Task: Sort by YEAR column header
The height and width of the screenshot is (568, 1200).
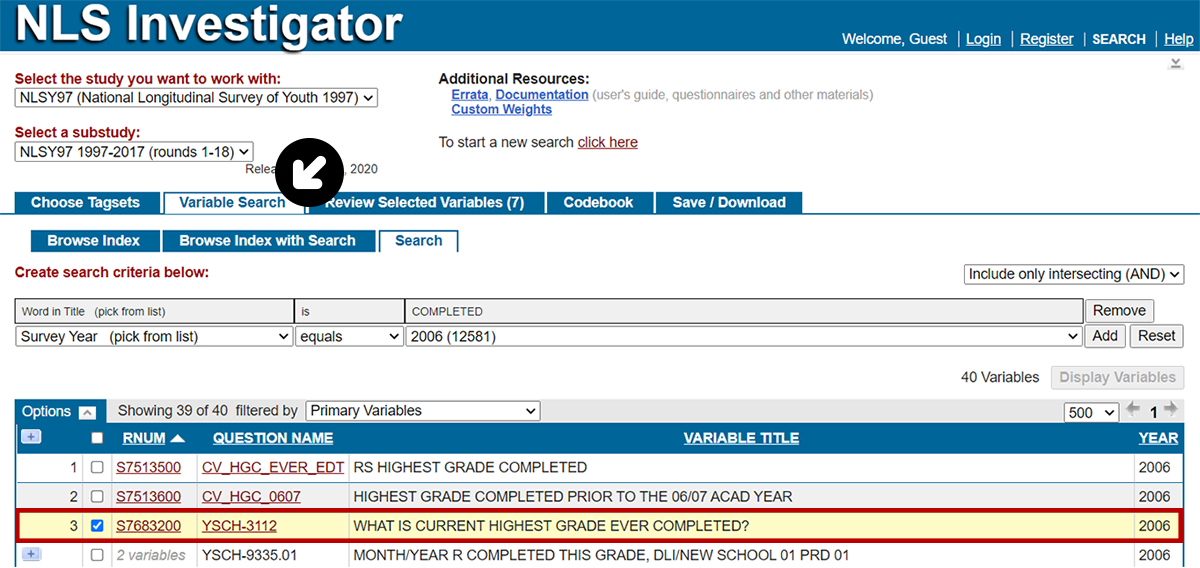Action: (1158, 438)
